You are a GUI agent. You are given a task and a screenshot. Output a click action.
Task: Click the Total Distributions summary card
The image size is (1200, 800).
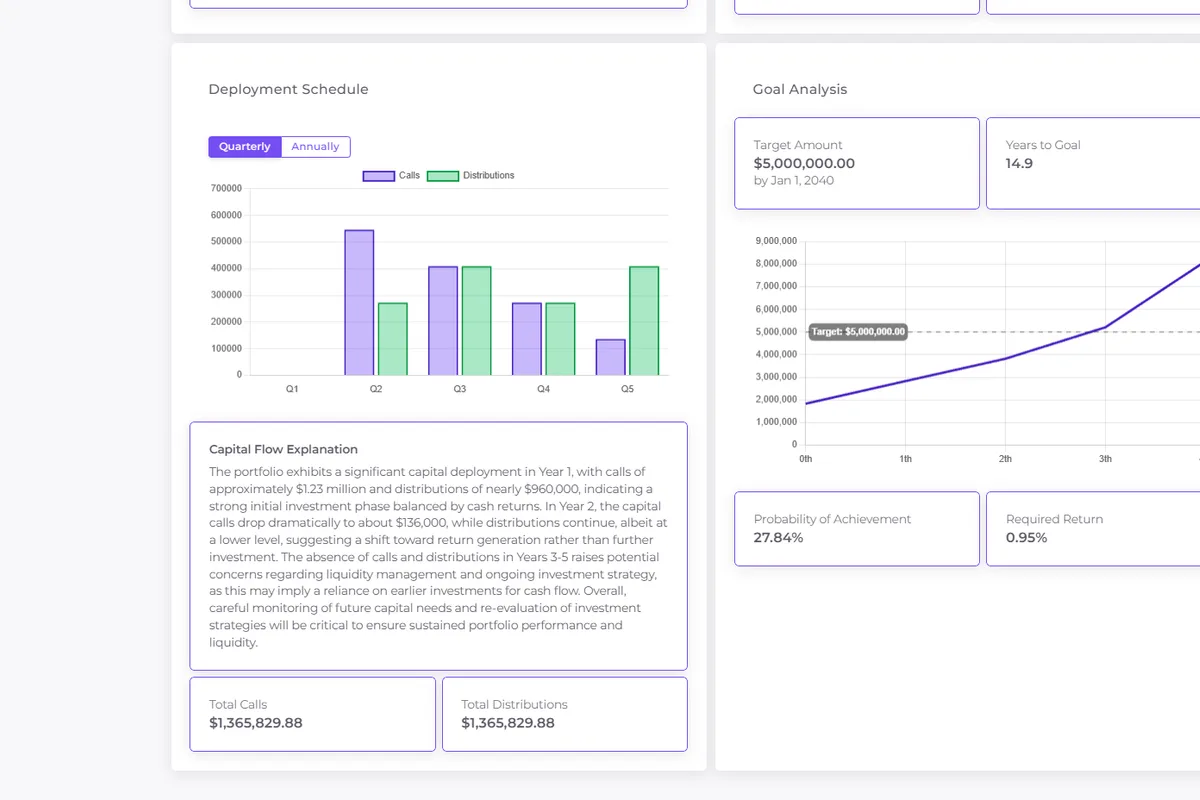click(x=564, y=714)
